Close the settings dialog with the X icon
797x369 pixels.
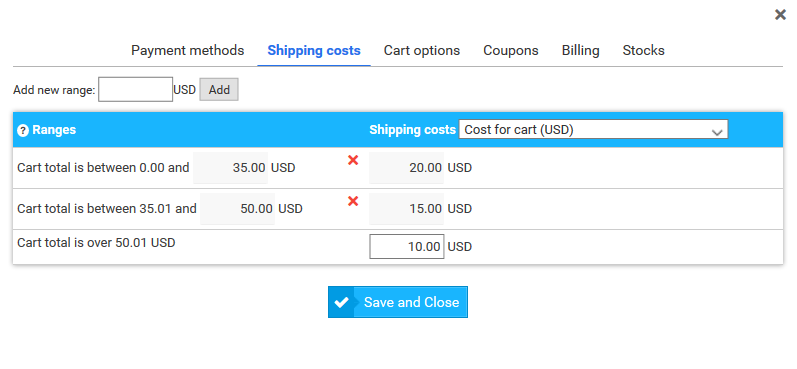[x=780, y=15]
